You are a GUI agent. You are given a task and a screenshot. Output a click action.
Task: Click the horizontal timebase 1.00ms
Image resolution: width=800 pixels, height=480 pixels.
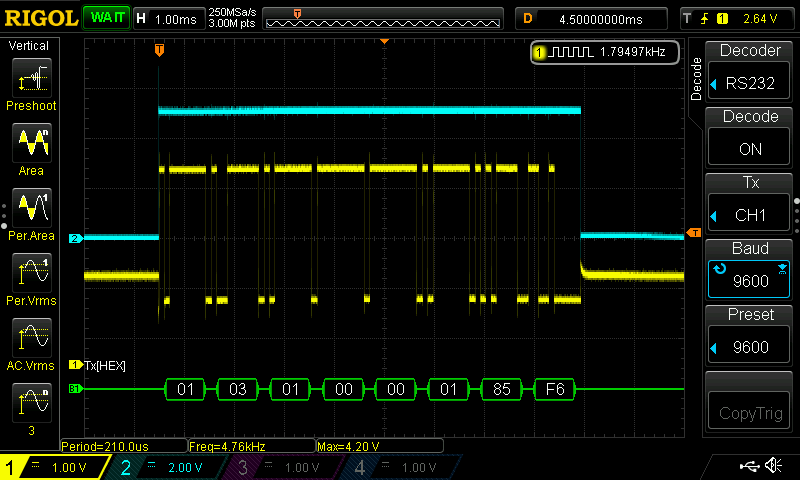tap(169, 19)
